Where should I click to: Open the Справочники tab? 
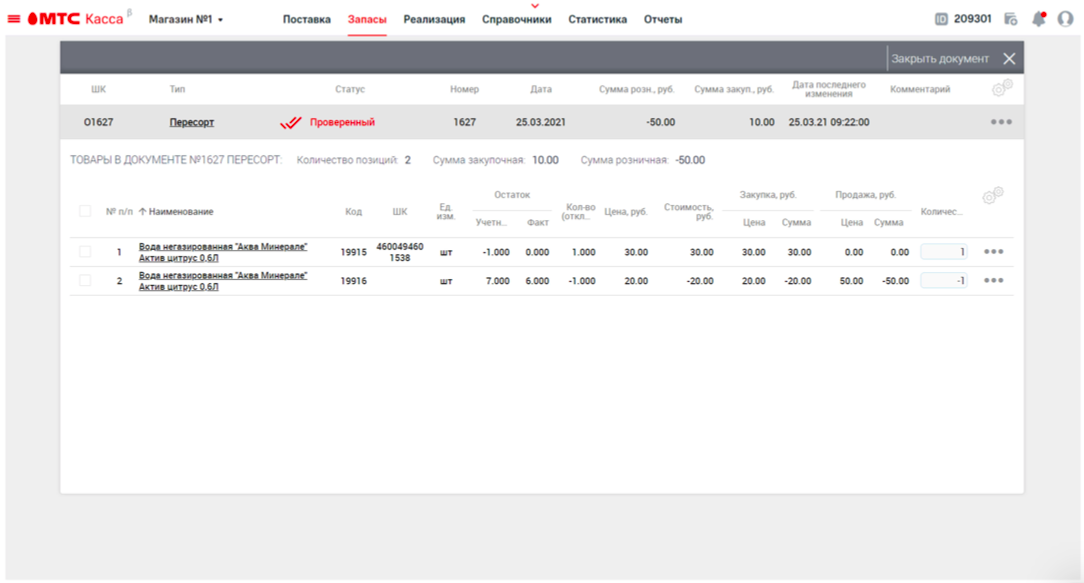[516, 19]
